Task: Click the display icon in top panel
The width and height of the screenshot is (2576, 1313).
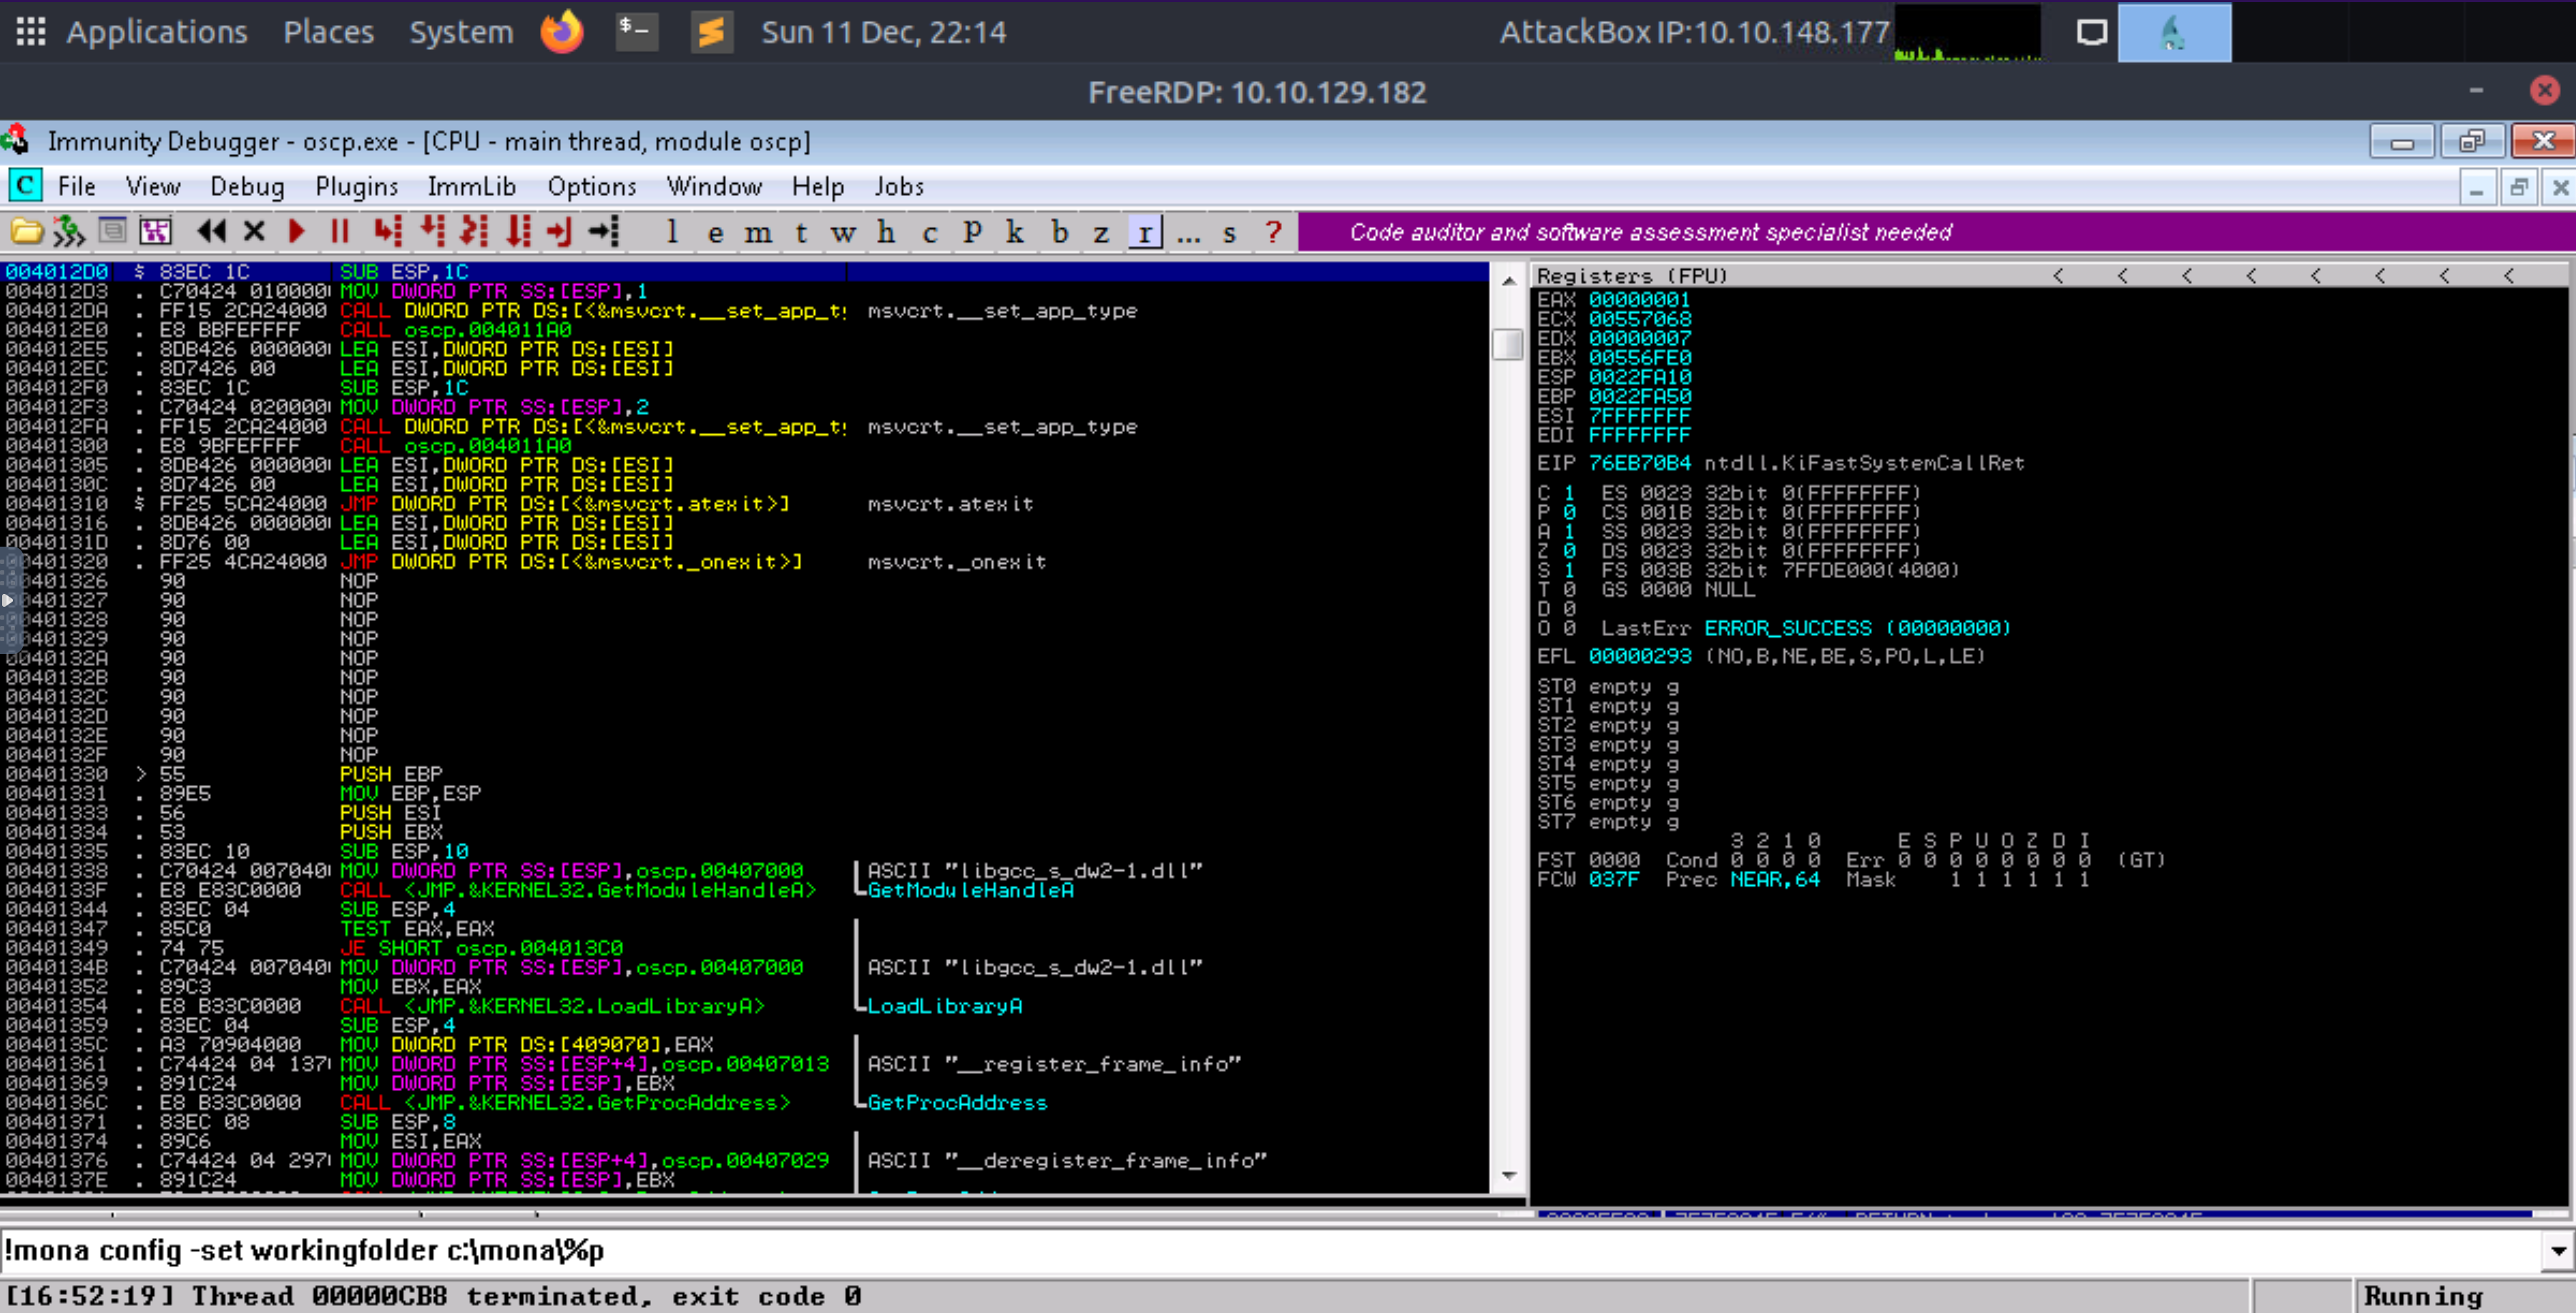Action: pos(2092,32)
